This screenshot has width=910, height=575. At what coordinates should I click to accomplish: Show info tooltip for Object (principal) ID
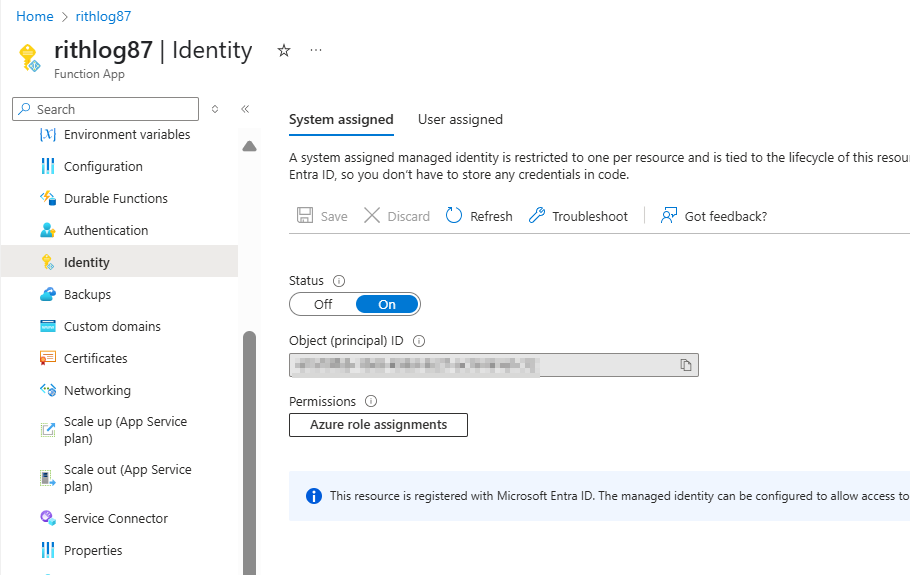pos(419,341)
